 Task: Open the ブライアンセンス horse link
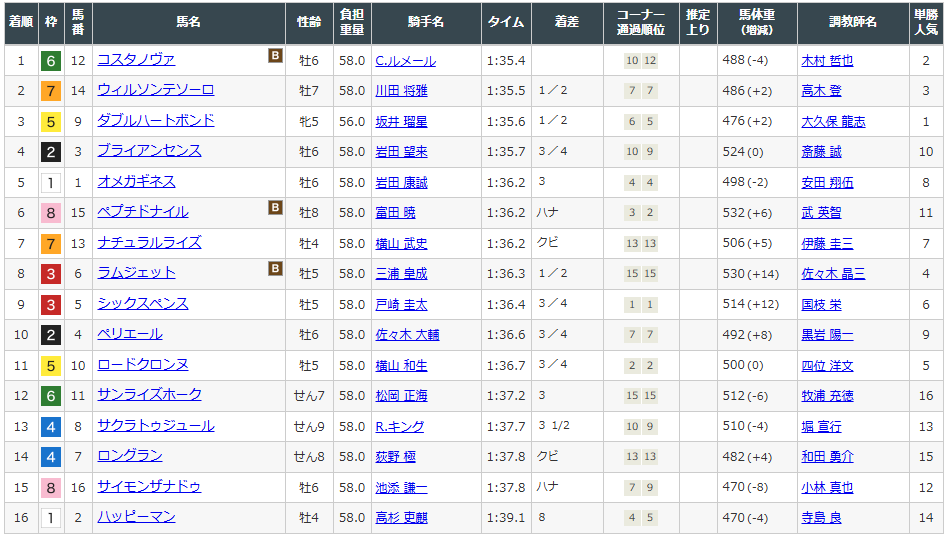coord(149,151)
